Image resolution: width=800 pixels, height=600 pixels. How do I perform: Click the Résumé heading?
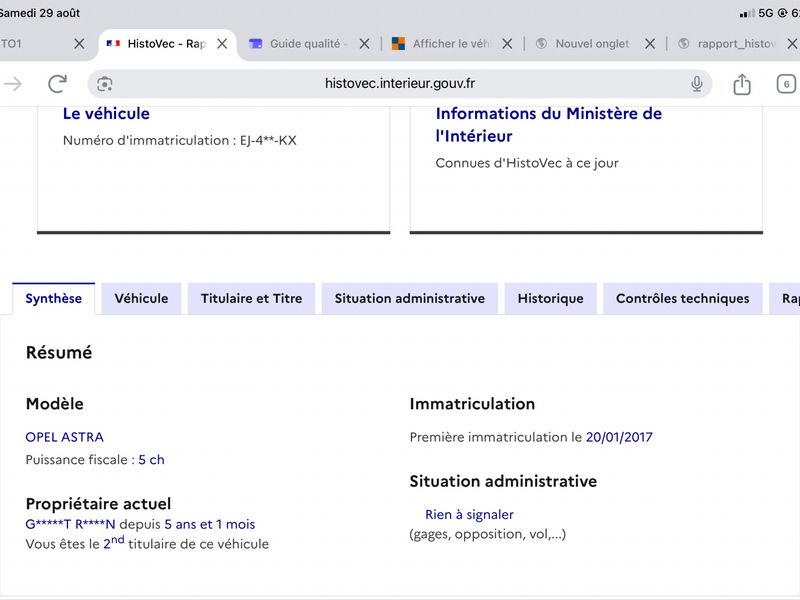59,353
